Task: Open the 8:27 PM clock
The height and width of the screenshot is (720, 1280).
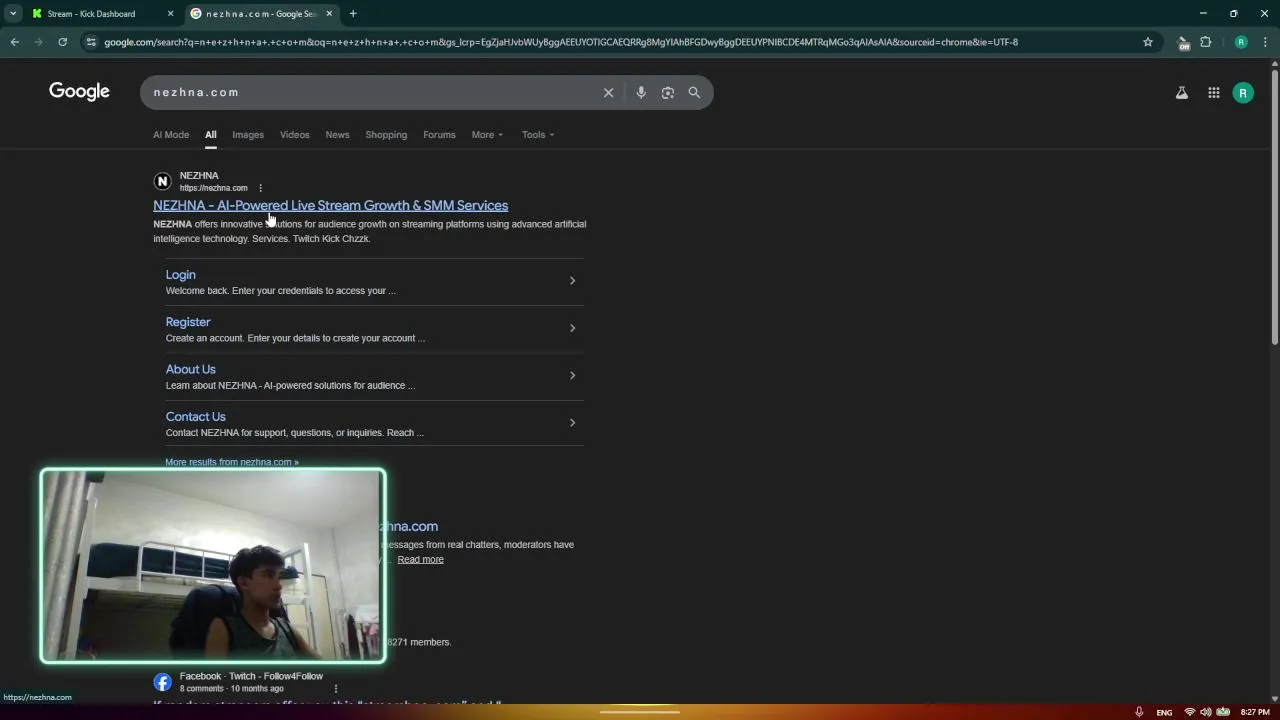Action: (x=1255, y=713)
